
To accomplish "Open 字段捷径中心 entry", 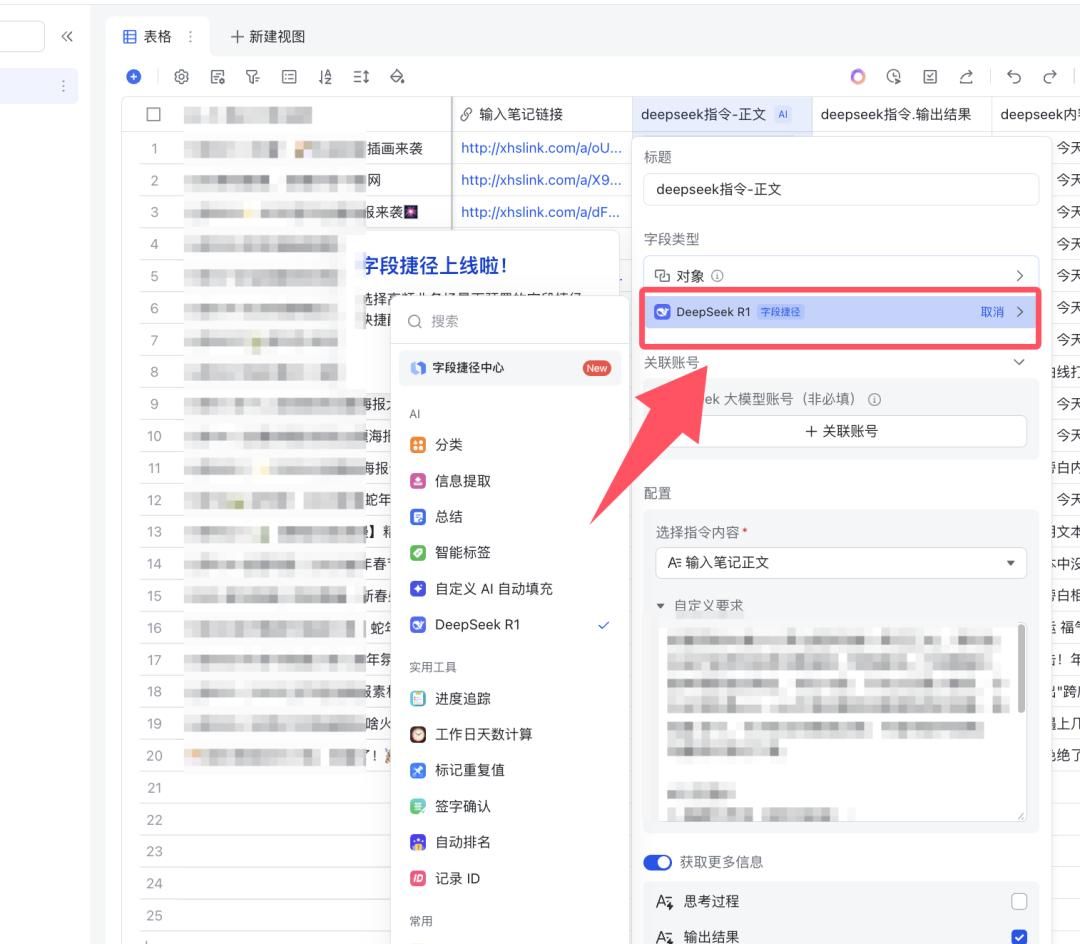I will [x=510, y=368].
